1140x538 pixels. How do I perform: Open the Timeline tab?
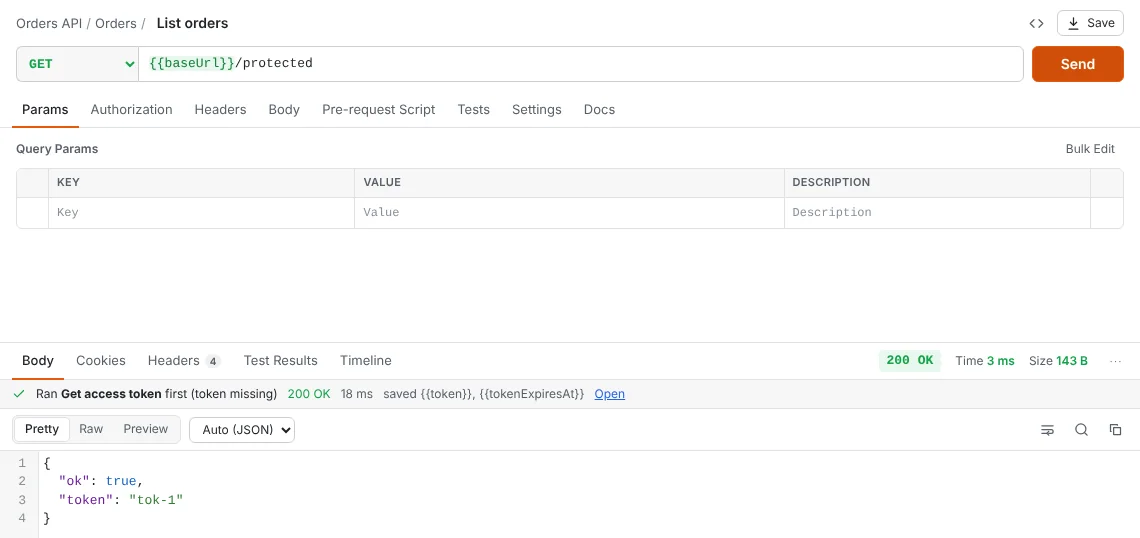[x=366, y=361]
